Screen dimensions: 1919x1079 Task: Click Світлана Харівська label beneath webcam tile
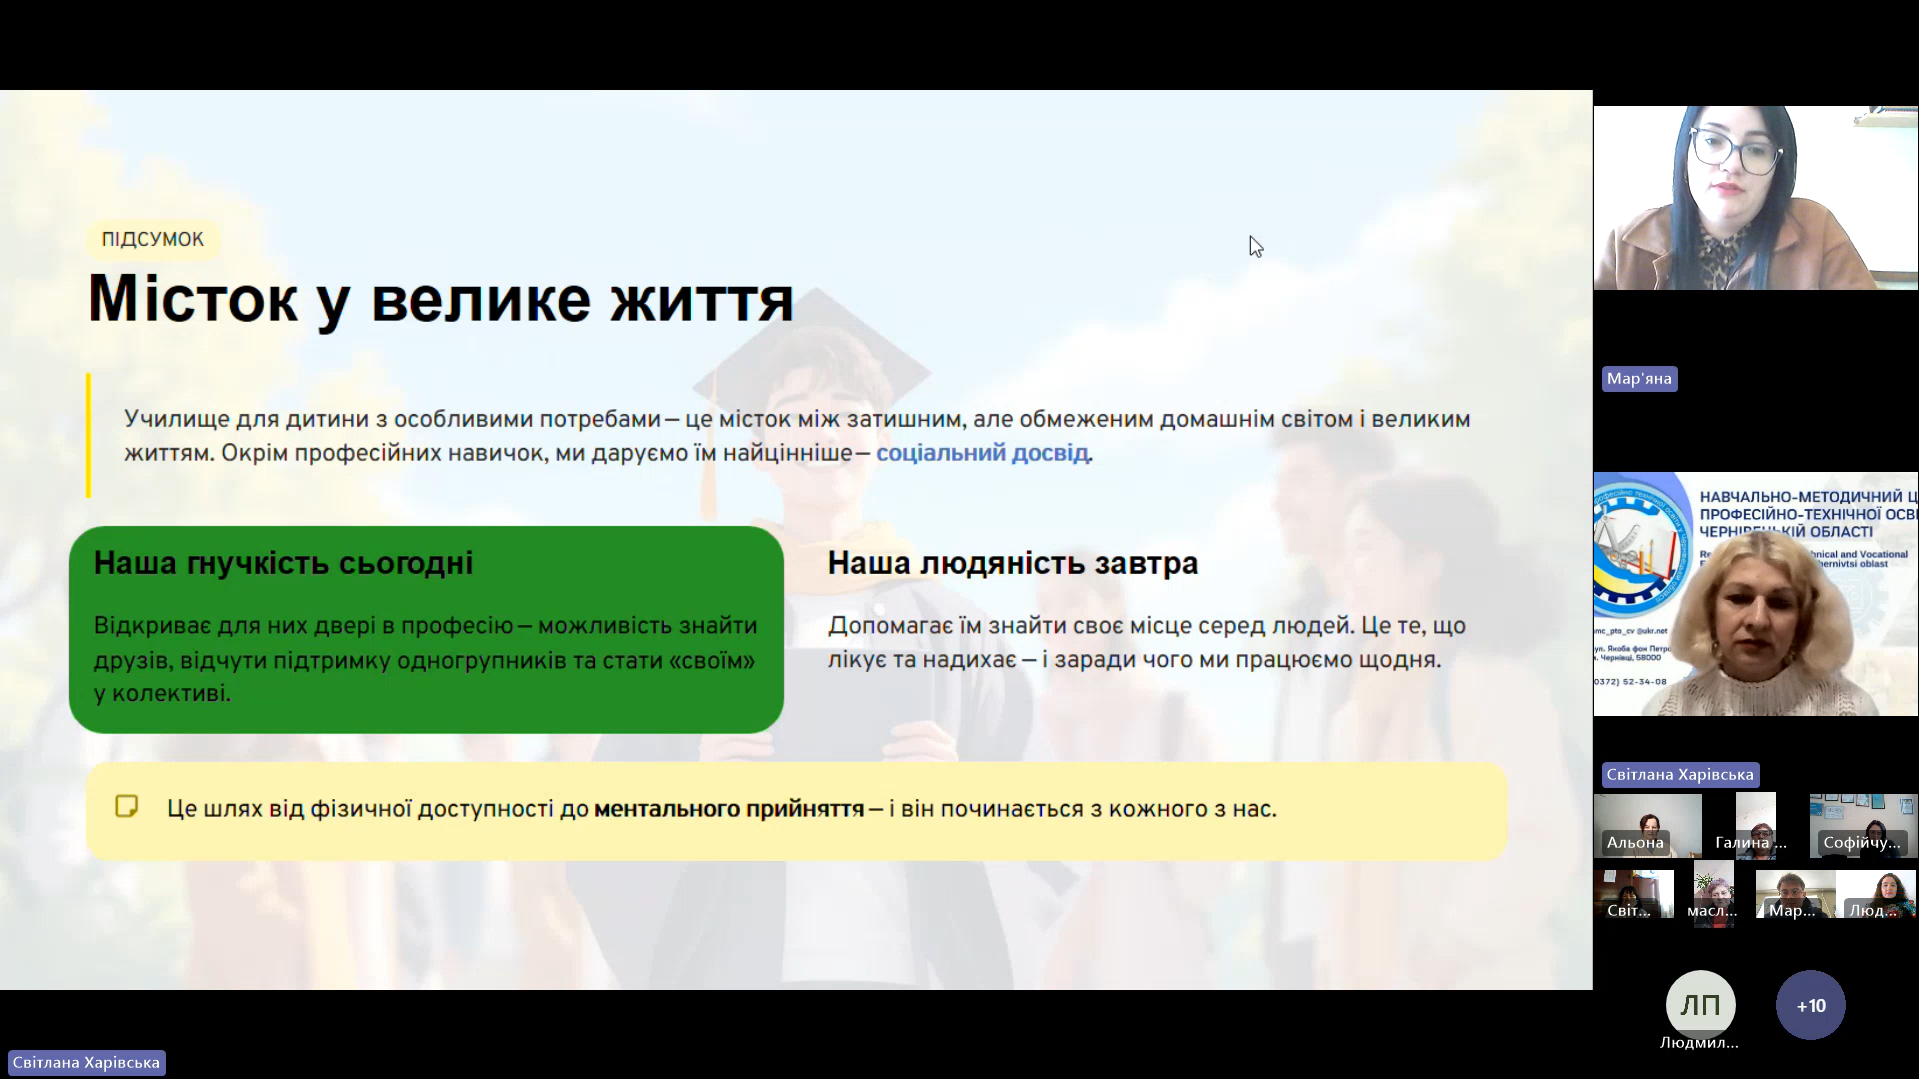tap(1680, 775)
